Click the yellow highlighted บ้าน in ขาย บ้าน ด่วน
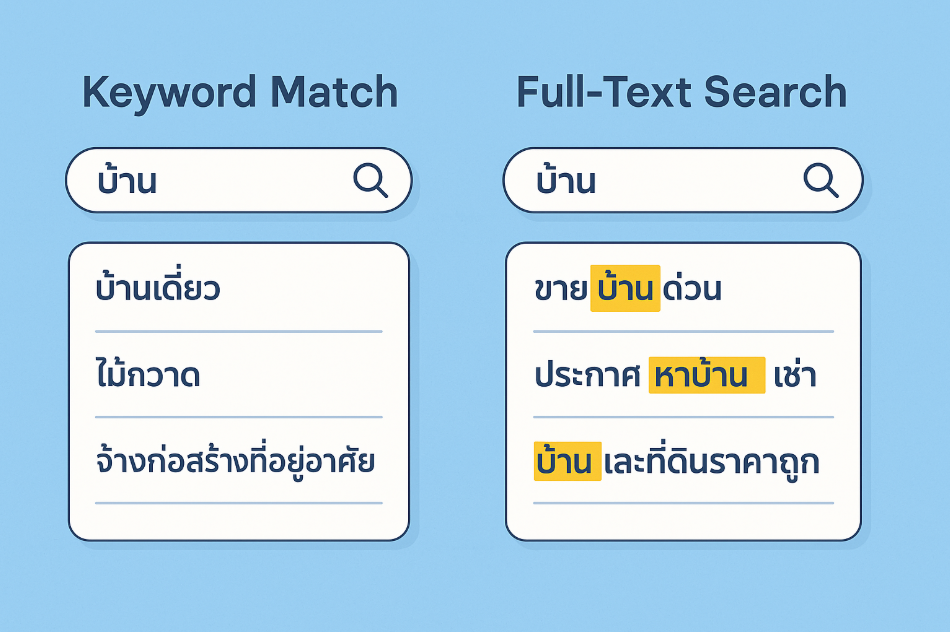950x632 pixels. 625,288
